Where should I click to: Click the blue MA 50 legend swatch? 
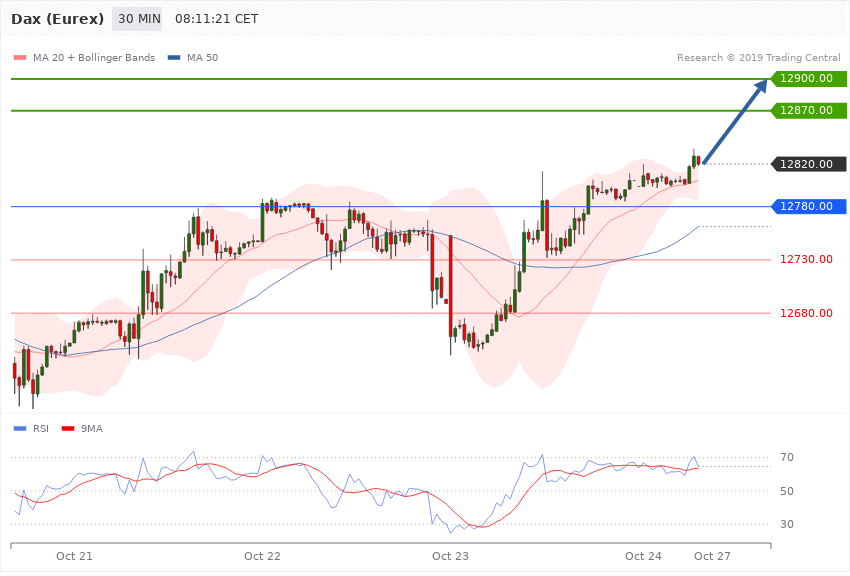coord(174,57)
